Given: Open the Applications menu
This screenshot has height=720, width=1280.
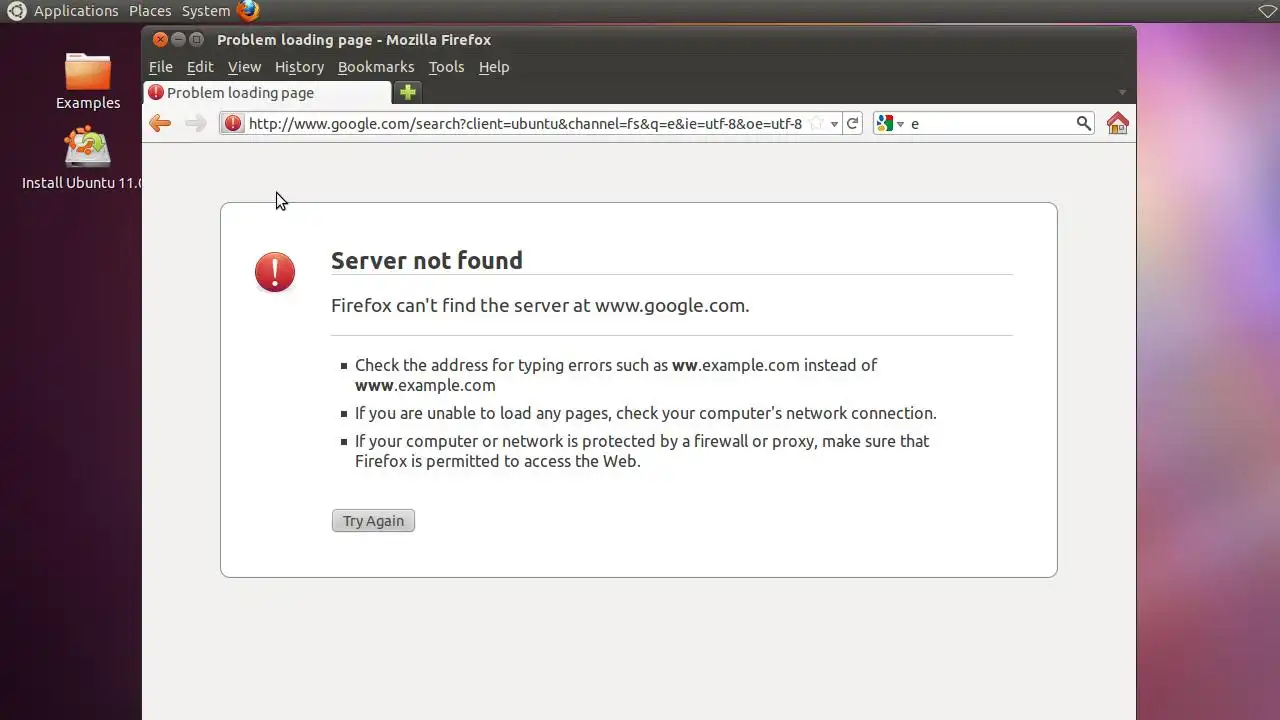Looking at the screenshot, I should click(76, 11).
